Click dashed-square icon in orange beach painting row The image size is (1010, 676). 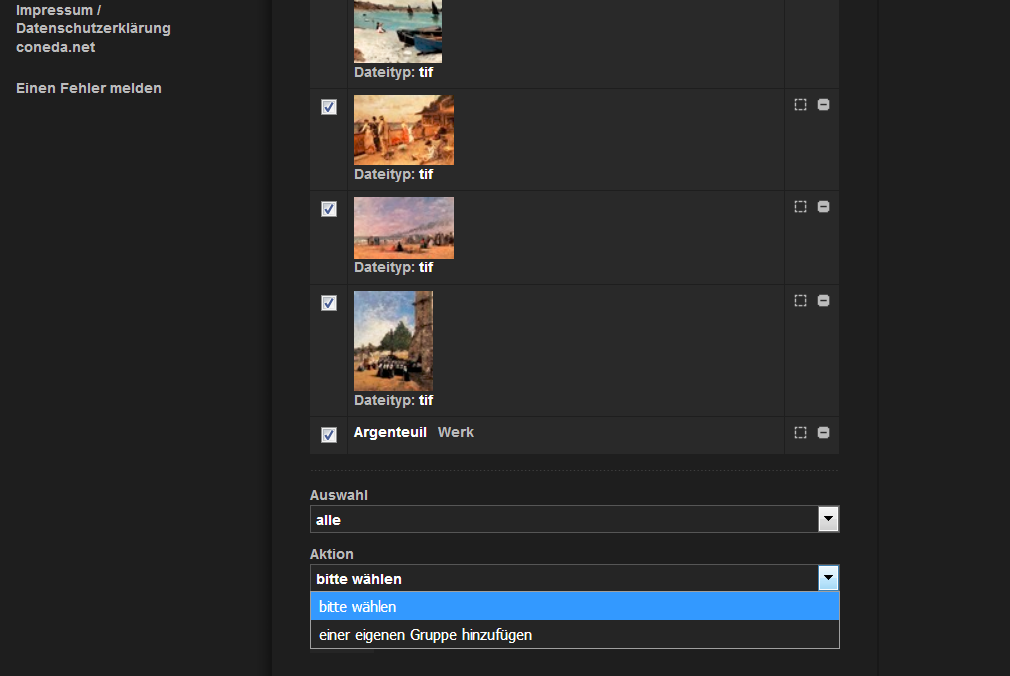[800, 104]
